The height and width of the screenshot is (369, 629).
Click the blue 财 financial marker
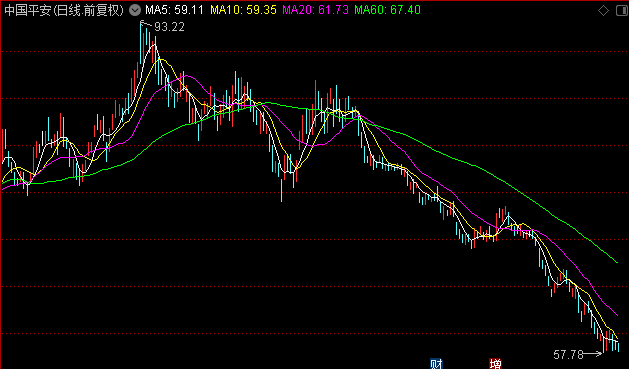pyautogui.click(x=436, y=364)
